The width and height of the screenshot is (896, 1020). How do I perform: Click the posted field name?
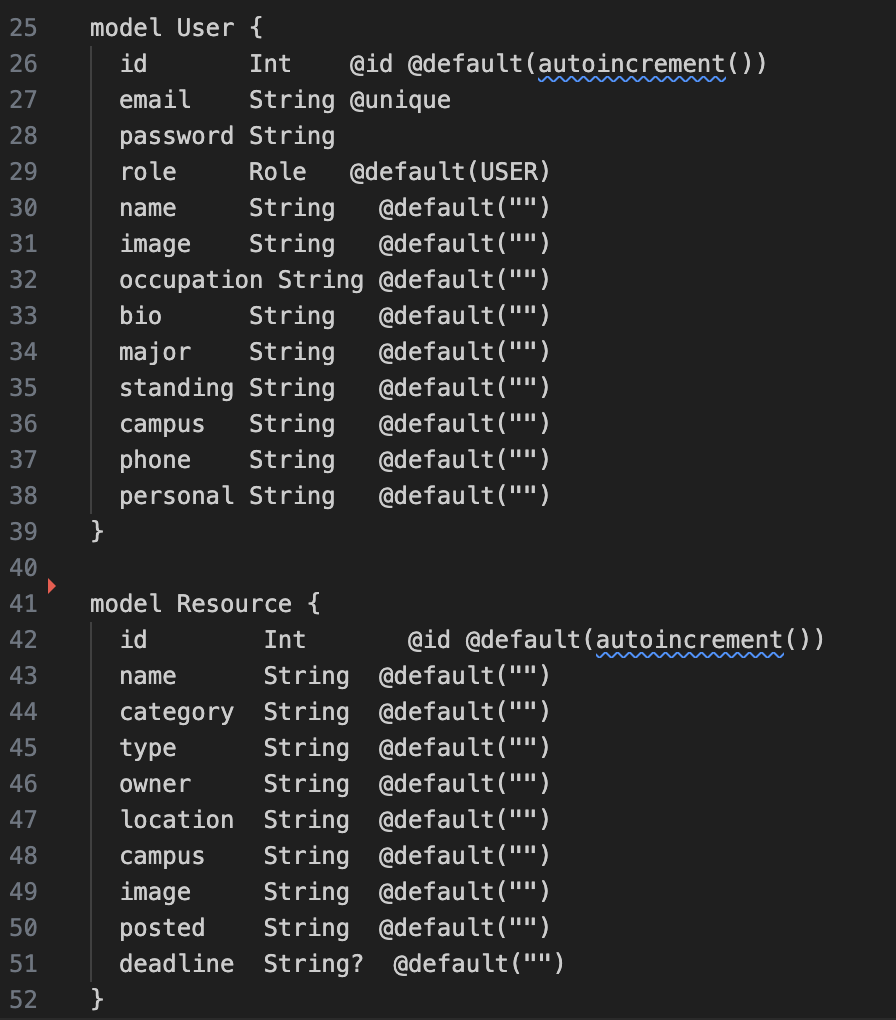[x=162, y=928]
